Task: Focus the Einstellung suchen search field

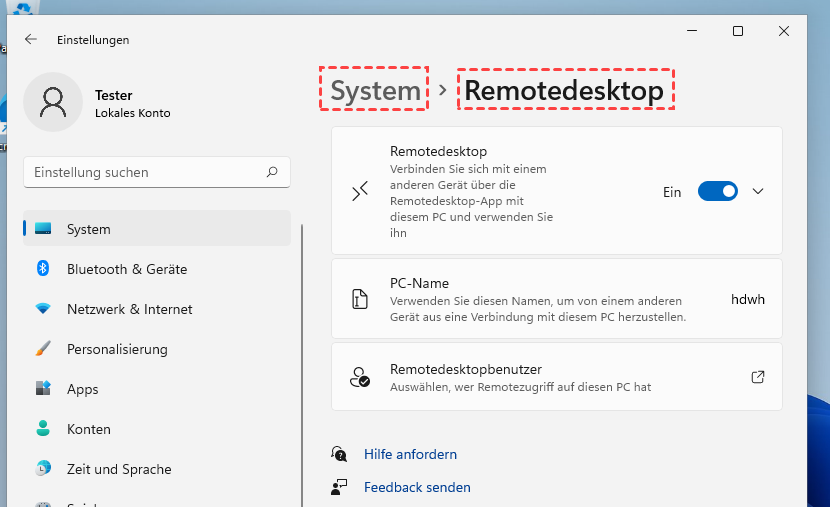Action: (x=145, y=172)
